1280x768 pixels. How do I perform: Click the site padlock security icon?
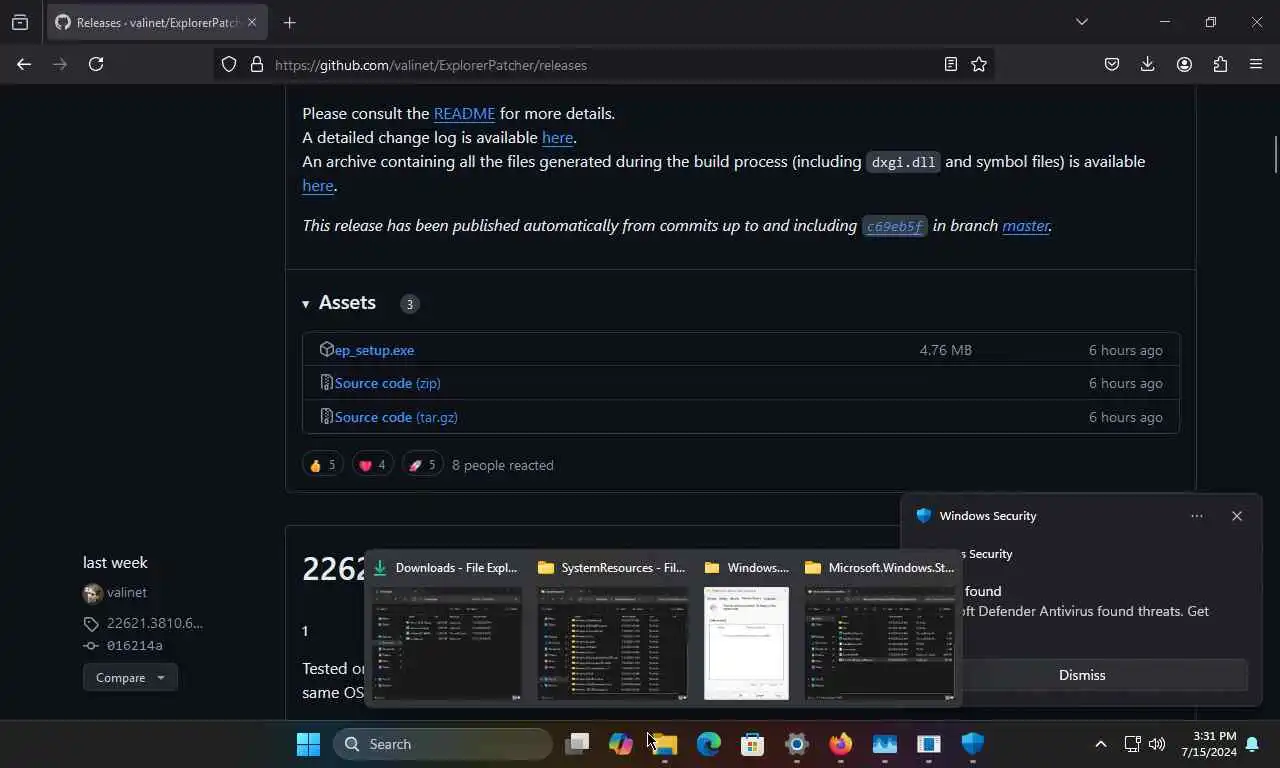(x=257, y=64)
